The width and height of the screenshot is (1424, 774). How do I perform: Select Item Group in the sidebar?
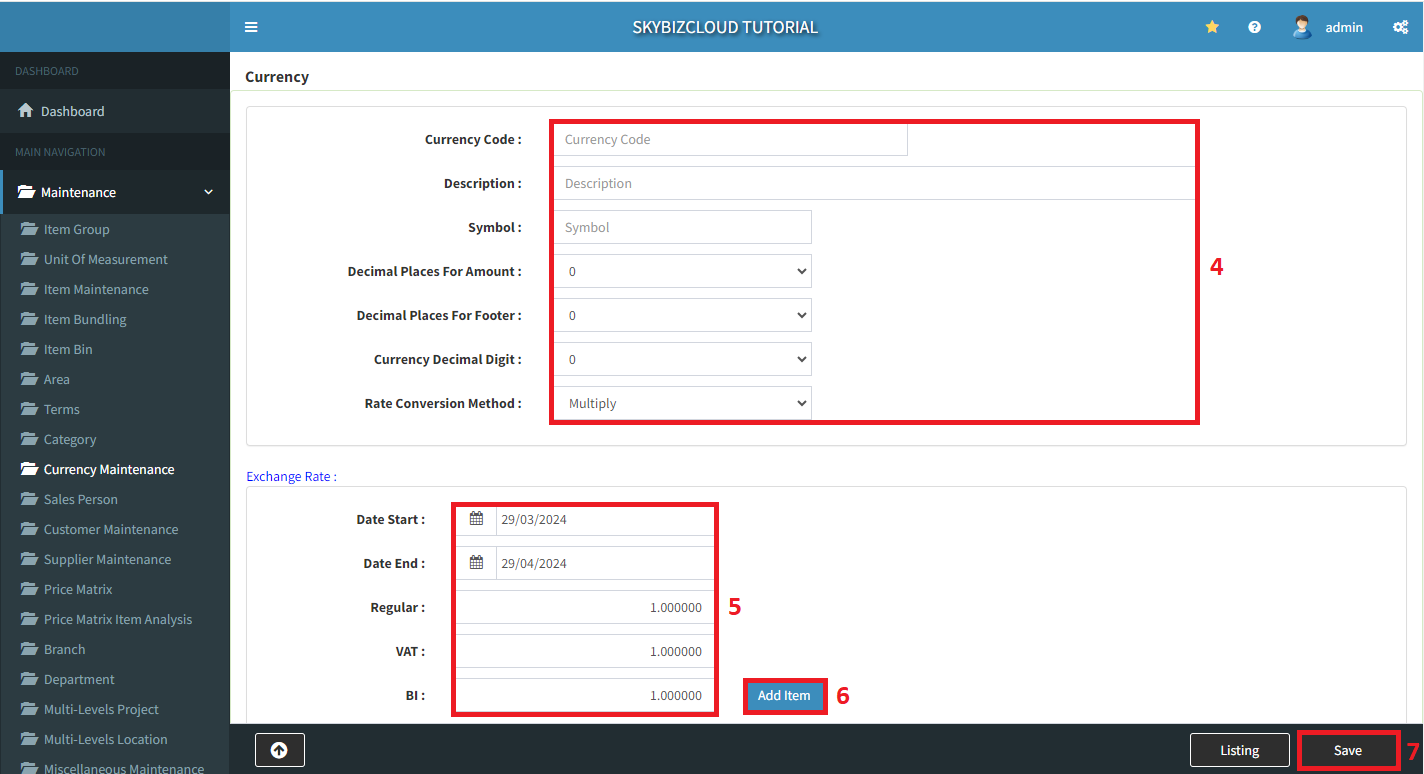pyautogui.click(x=76, y=229)
